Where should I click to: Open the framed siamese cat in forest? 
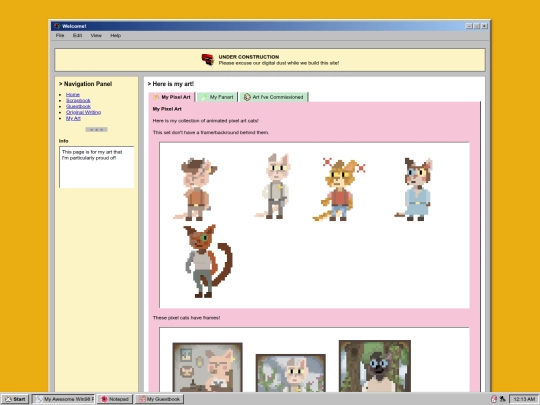[x=375, y=366]
